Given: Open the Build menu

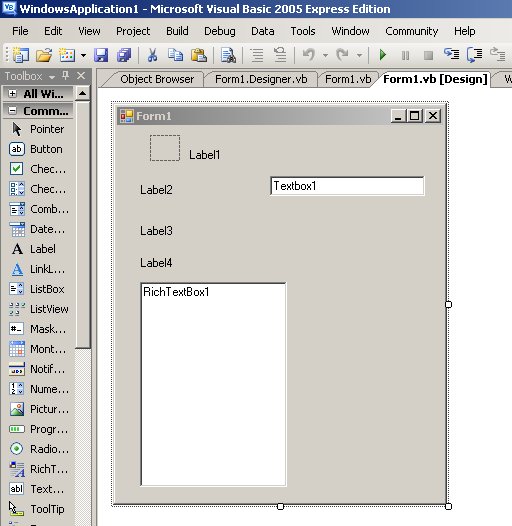Looking at the screenshot, I should click(x=177, y=31).
